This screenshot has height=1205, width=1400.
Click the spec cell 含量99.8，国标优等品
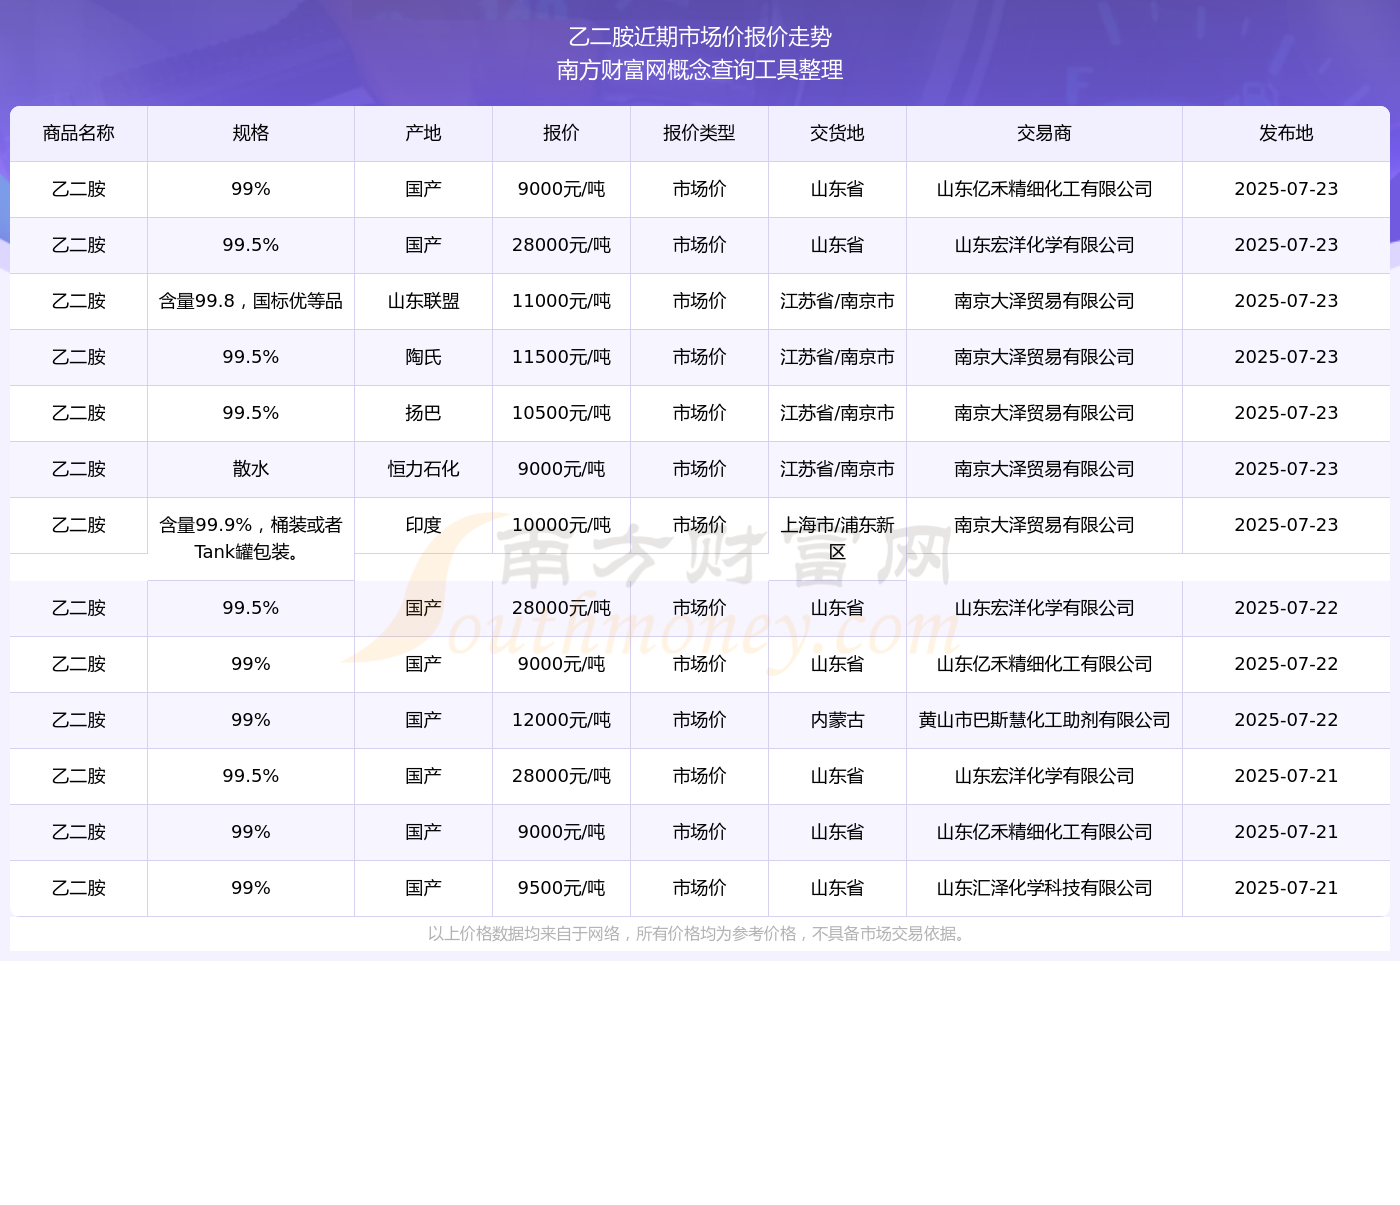pos(251,301)
